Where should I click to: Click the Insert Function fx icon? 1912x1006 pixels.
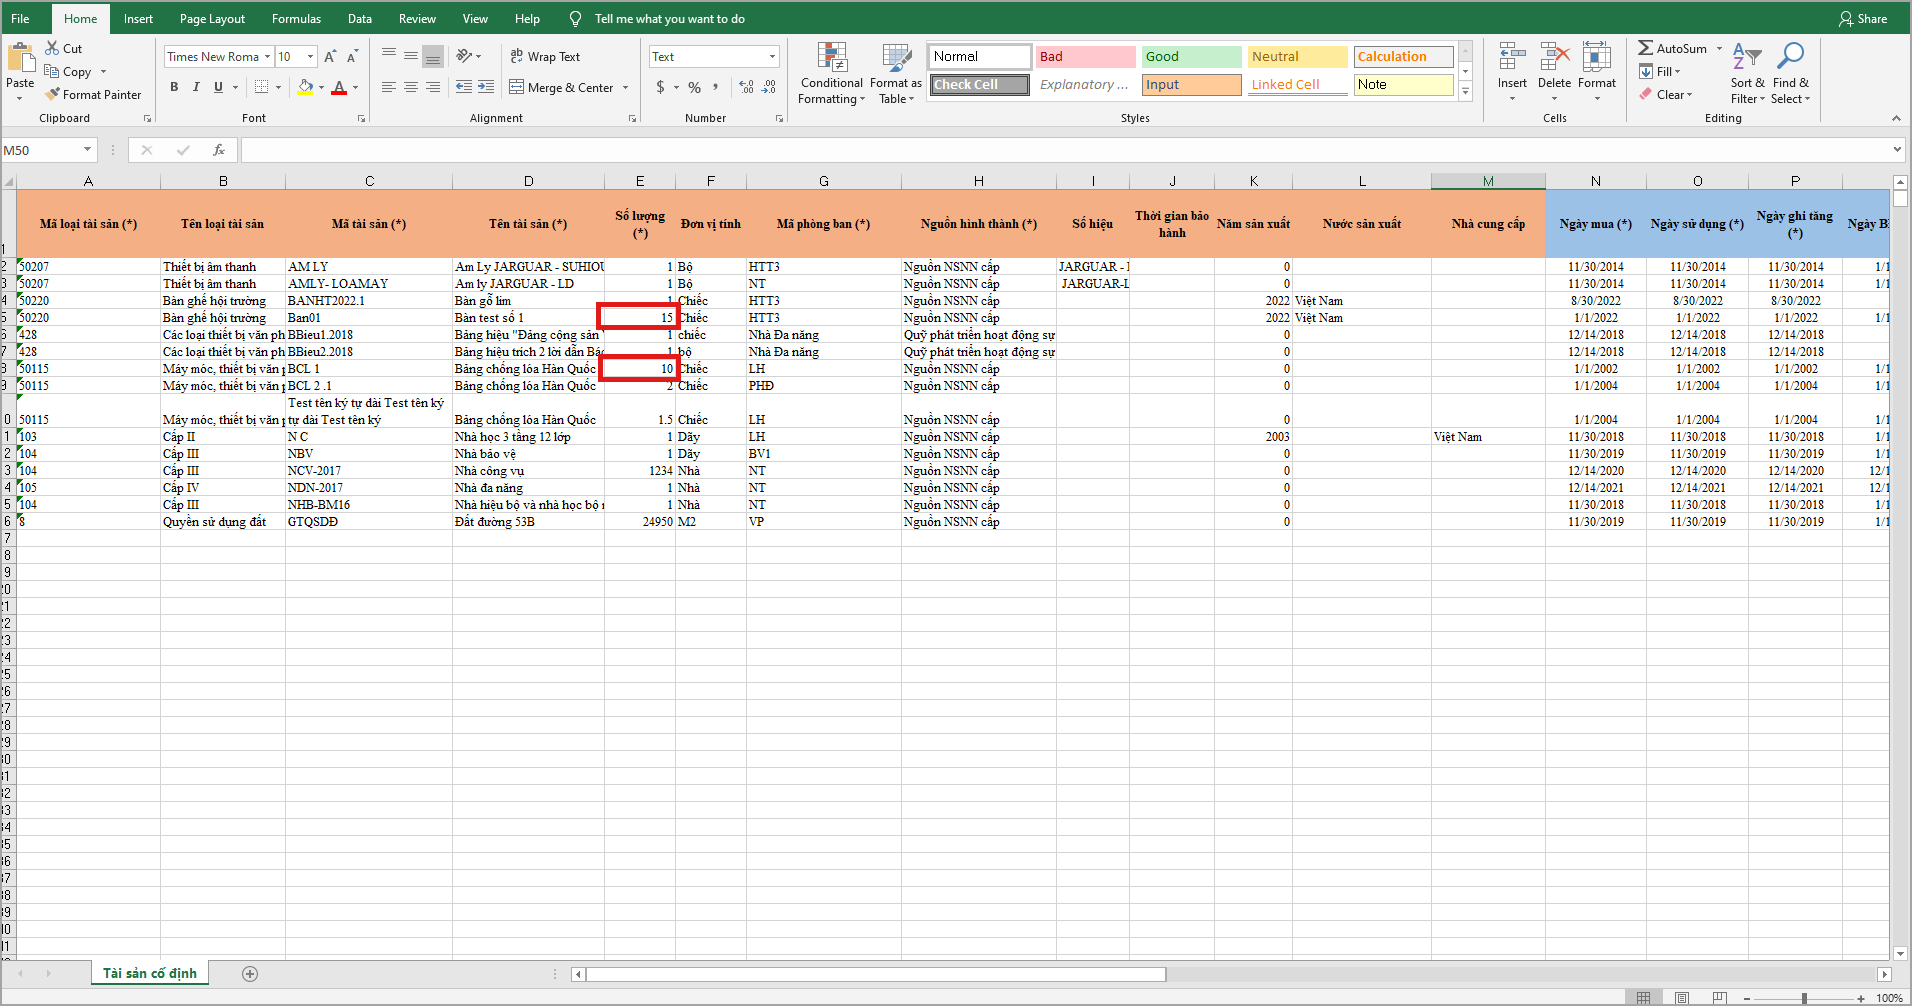pos(218,150)
